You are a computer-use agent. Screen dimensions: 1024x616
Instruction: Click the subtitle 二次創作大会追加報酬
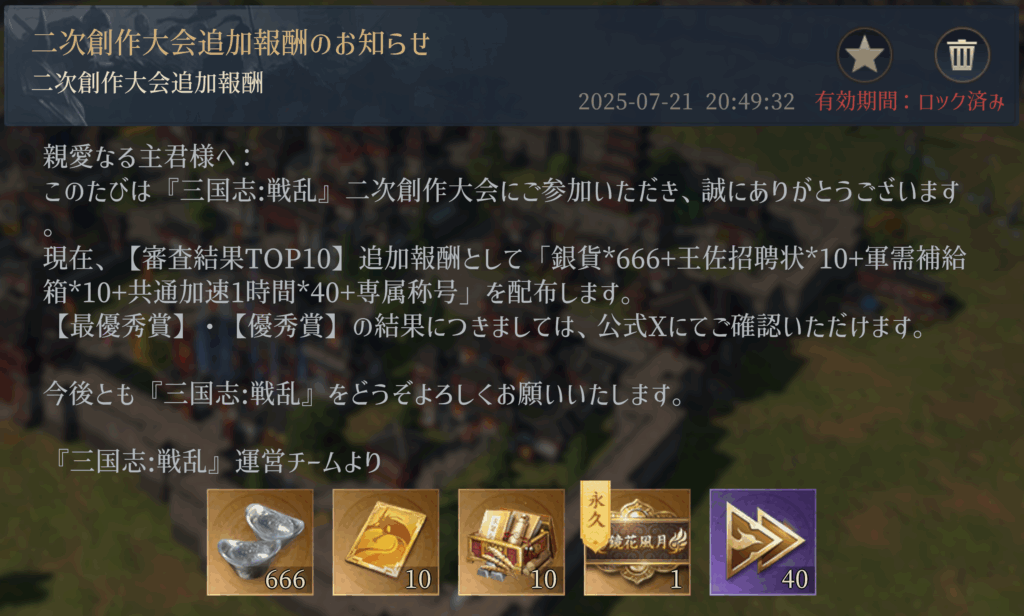pyautogui.click(x=148, y=83)
